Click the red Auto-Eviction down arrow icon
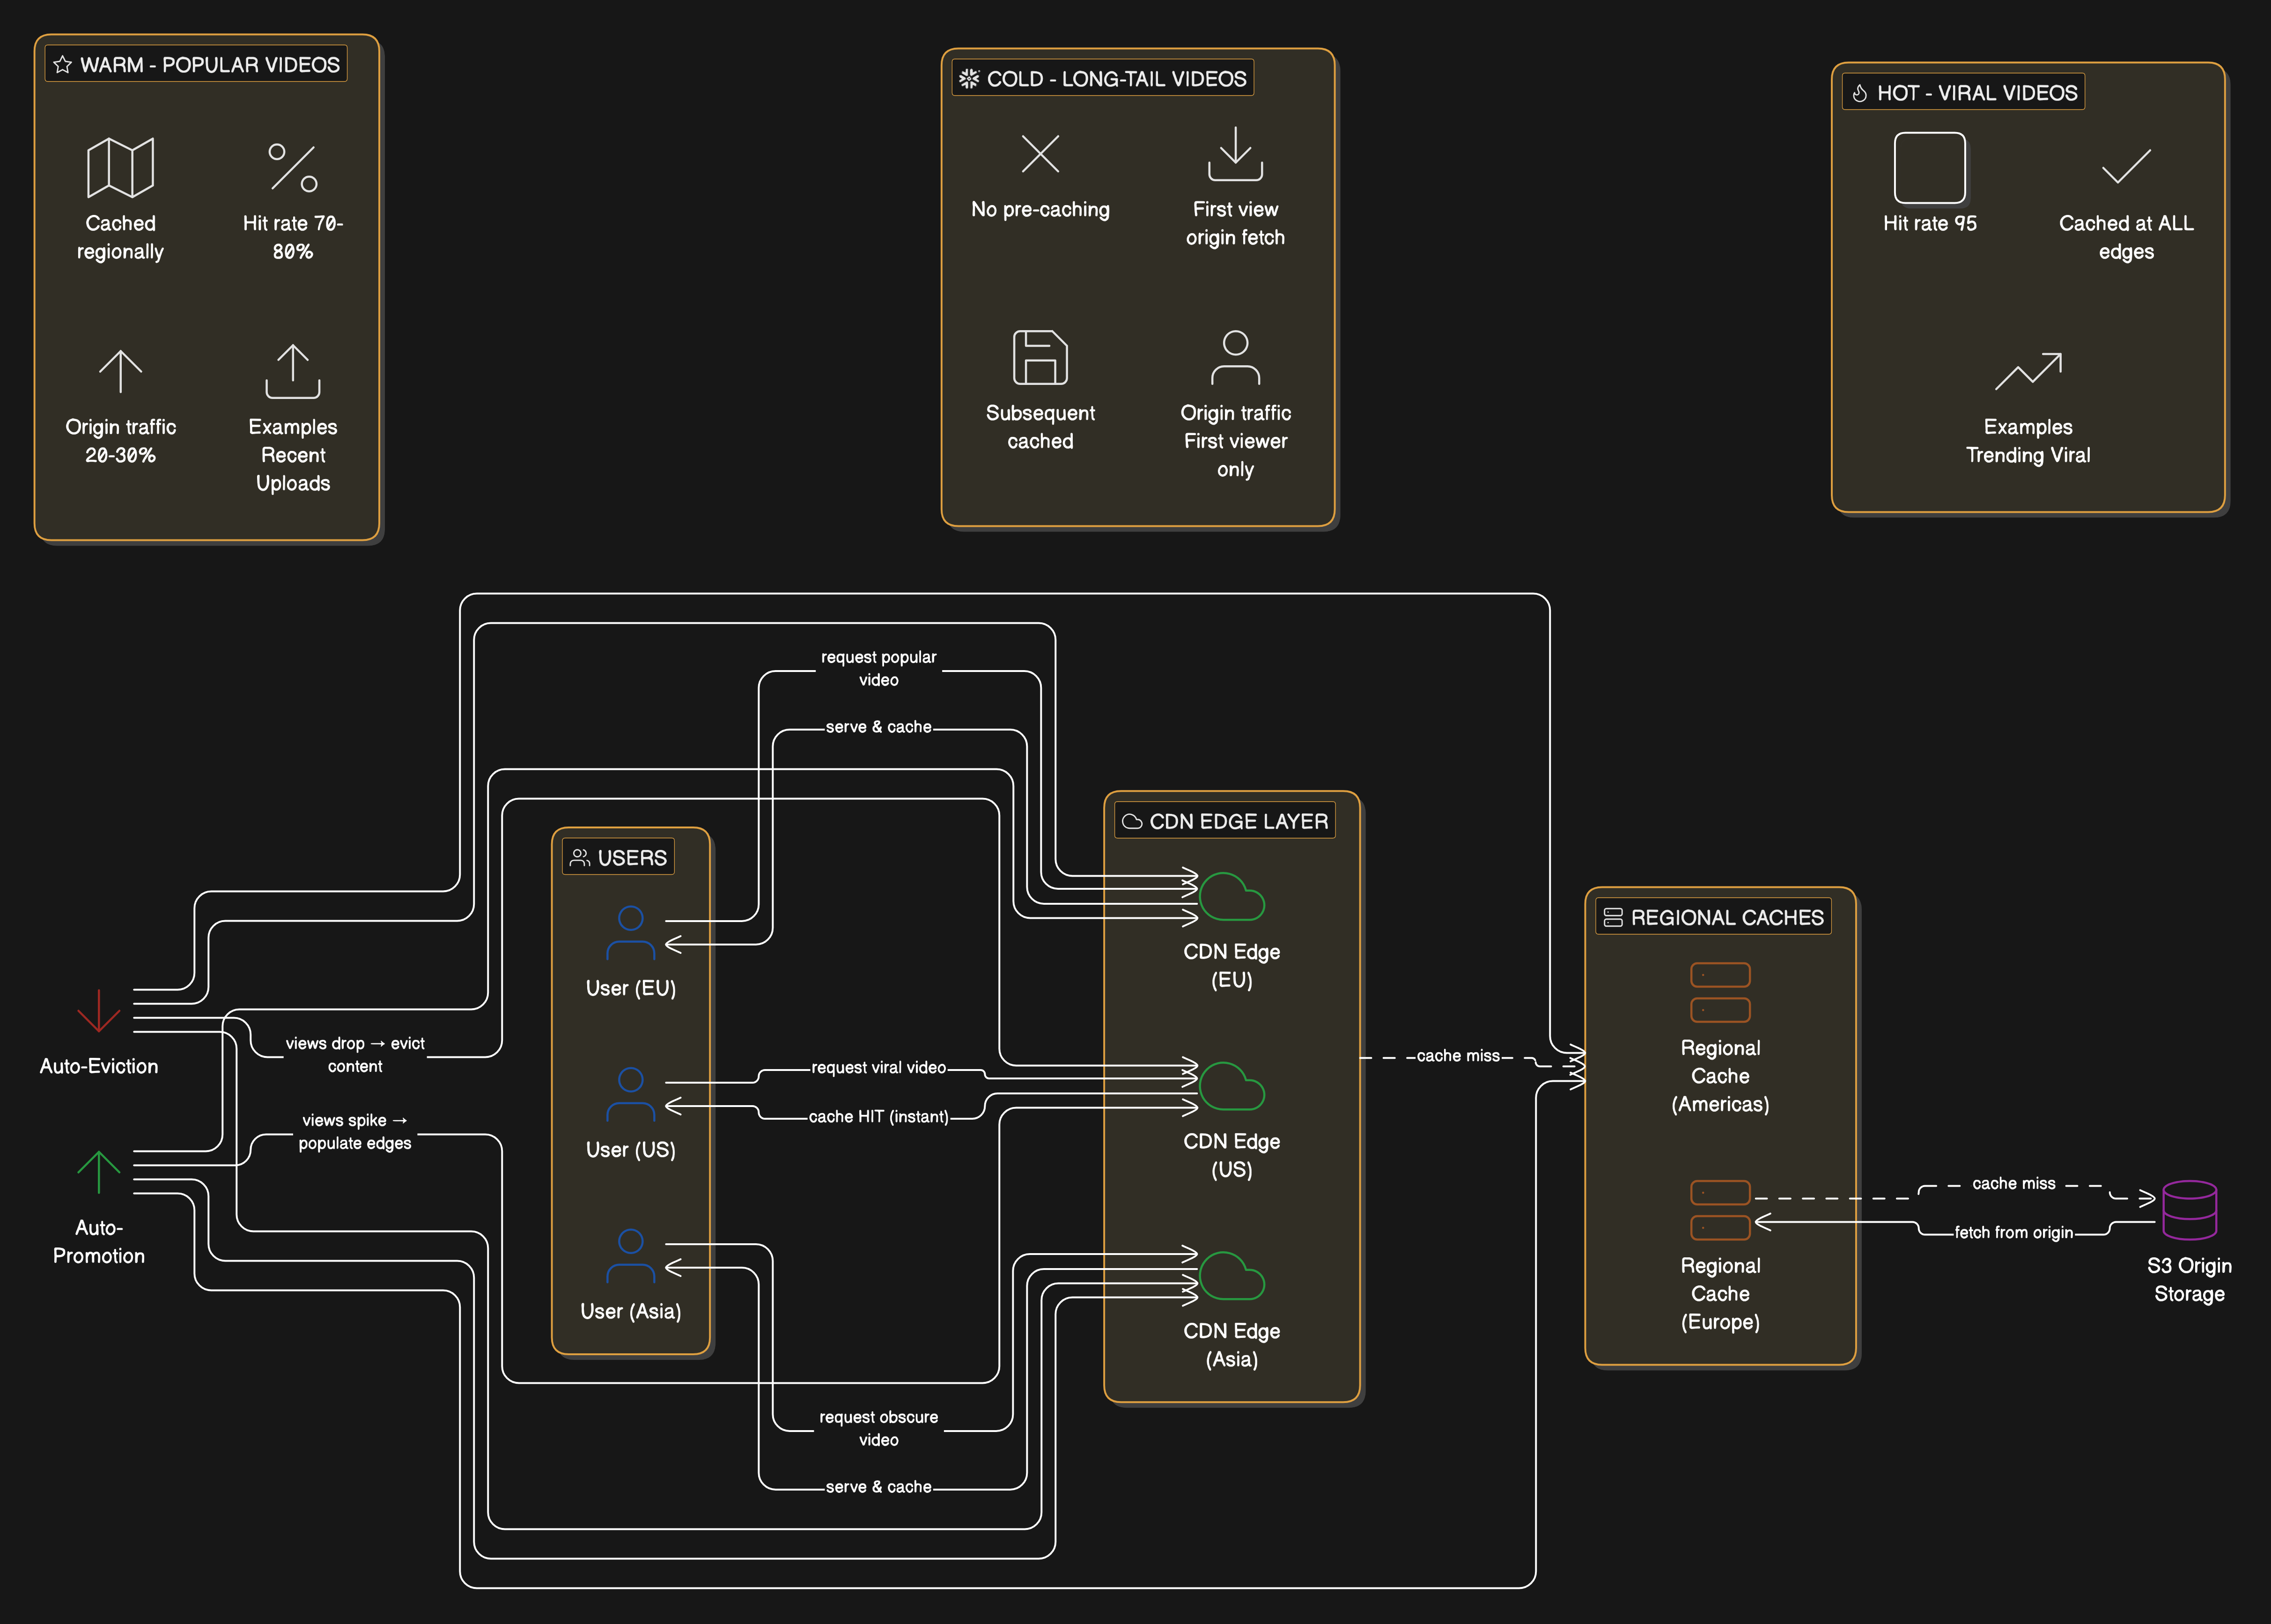The height and width of the screenshot is (1624, 2271). 98,1010
